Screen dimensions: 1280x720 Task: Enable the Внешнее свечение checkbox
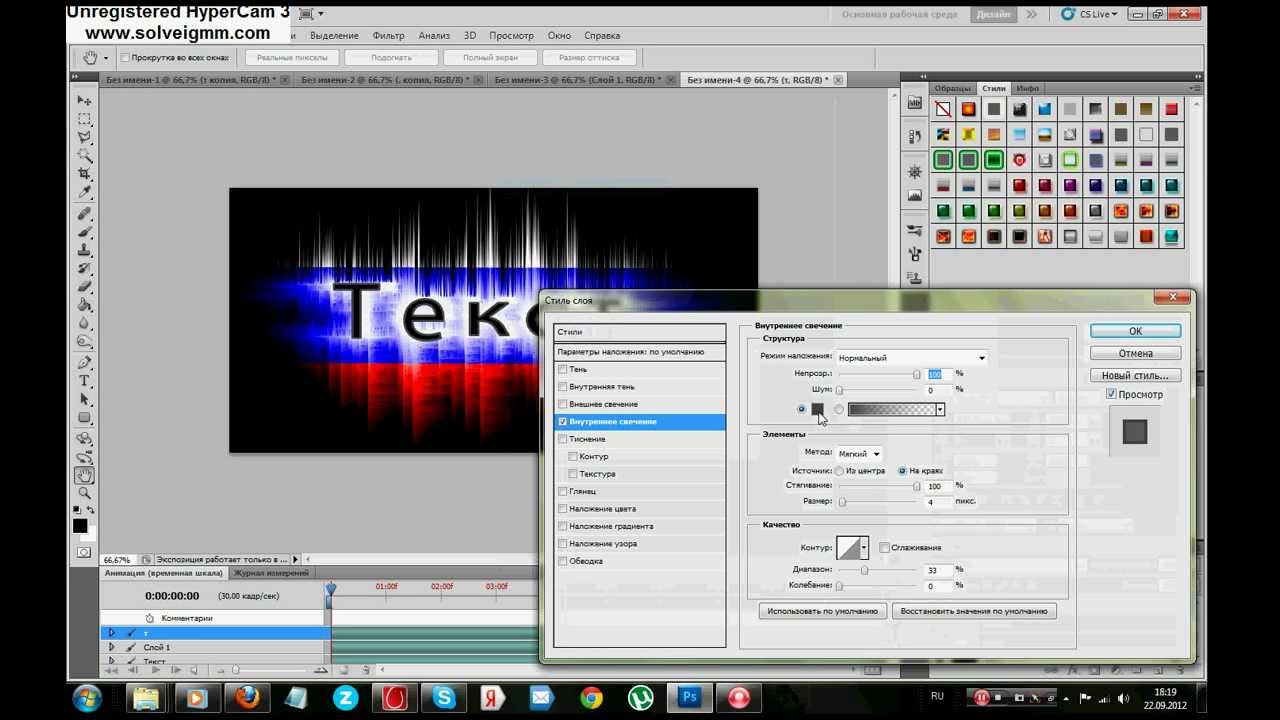pyautogui.click(x=562, y=404)
